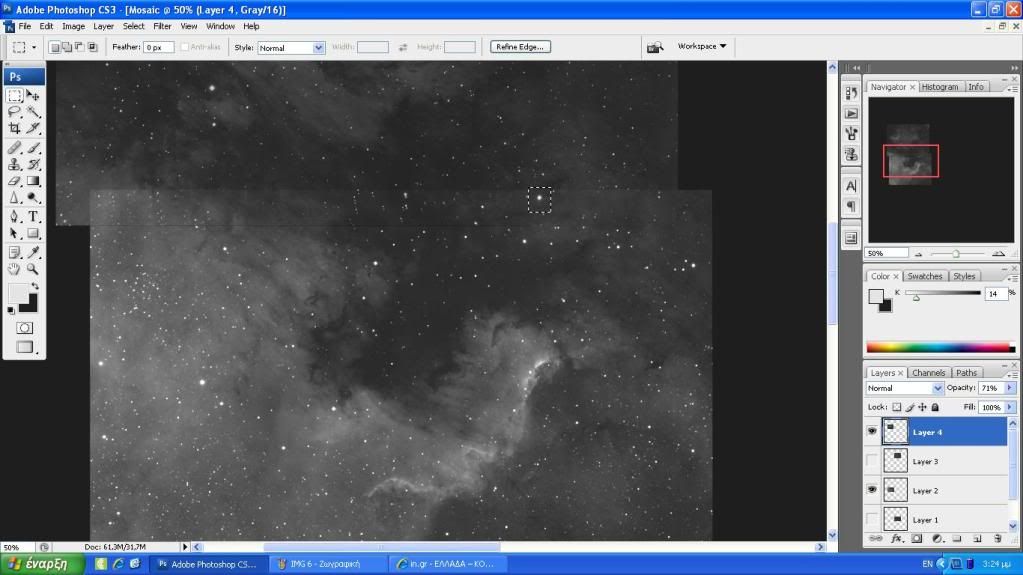The width and height of the screenshot is (1023, 575).
Task: Select the Crop tool
Action: (x=14, y=128)
